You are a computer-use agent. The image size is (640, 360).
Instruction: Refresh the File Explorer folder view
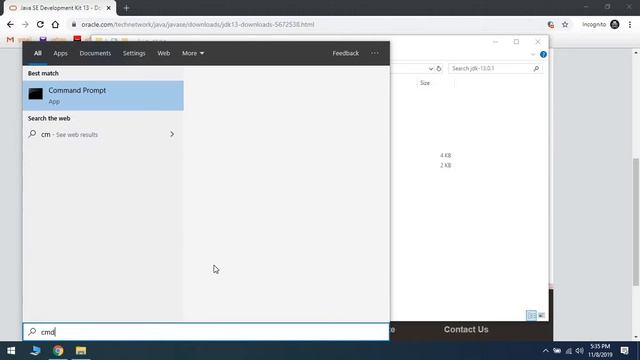(x=439, y=69)
